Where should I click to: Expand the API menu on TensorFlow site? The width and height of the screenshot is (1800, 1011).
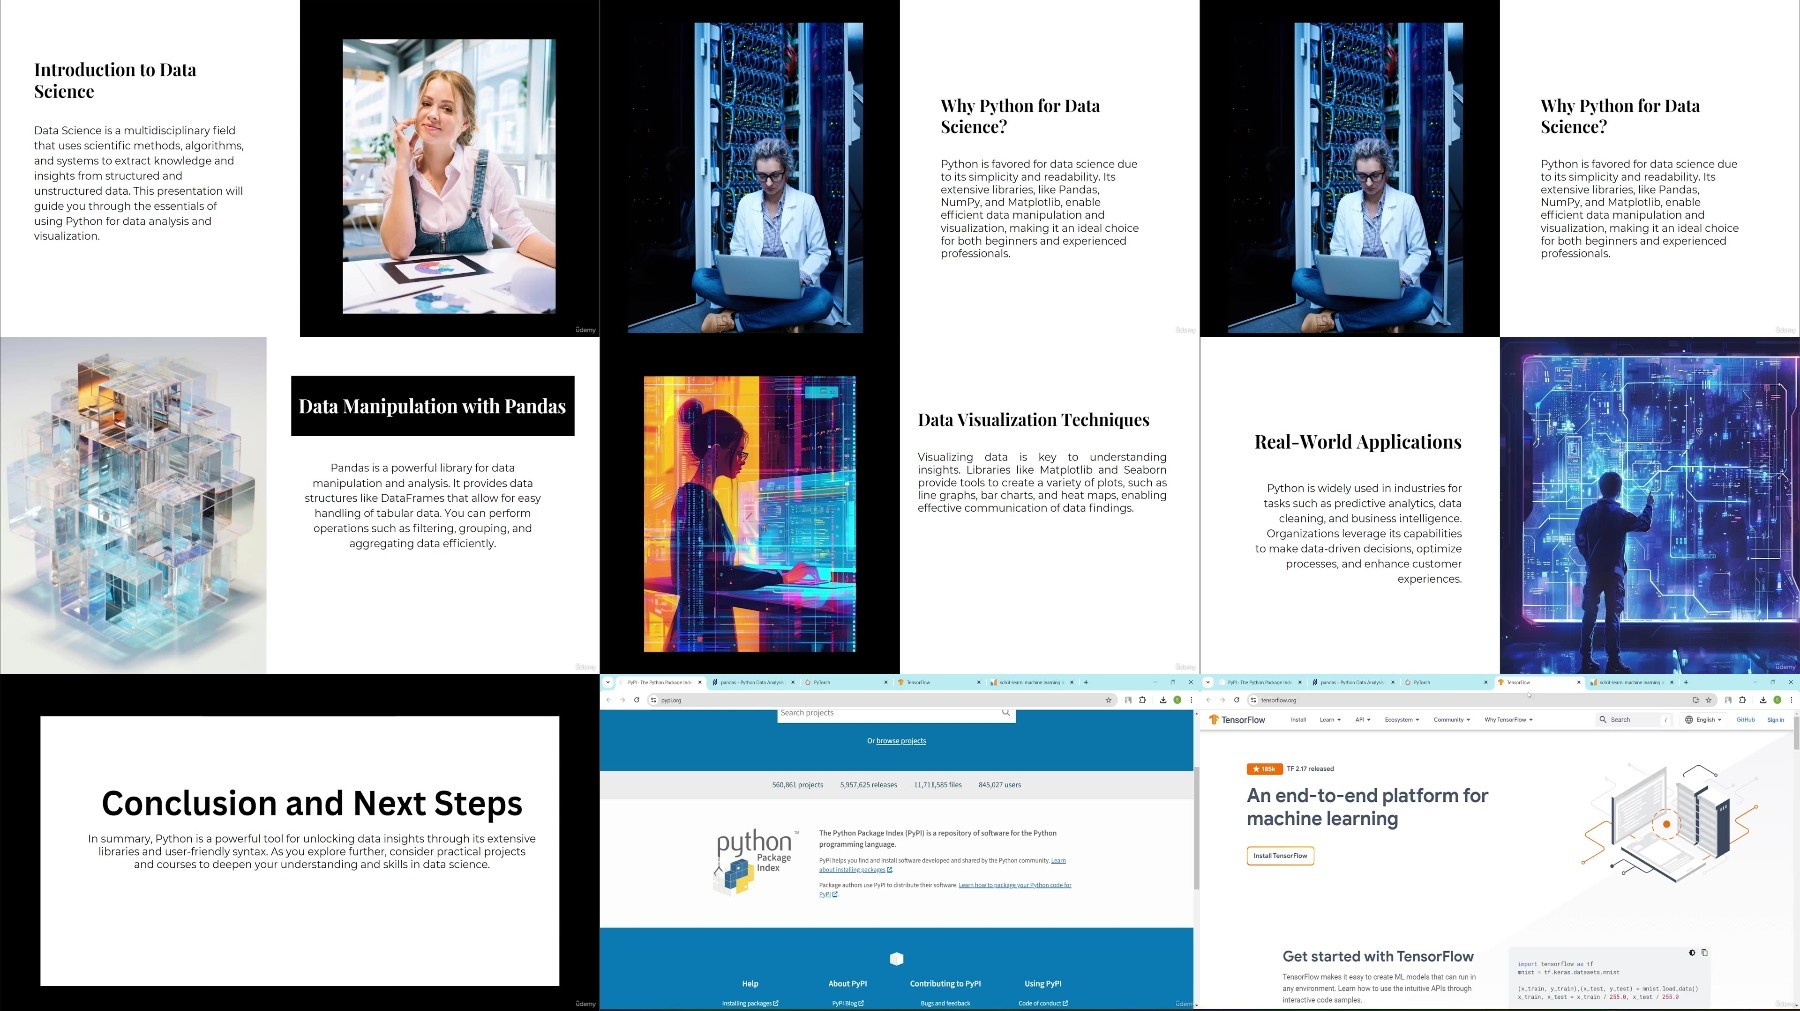tap(1362, 720)
